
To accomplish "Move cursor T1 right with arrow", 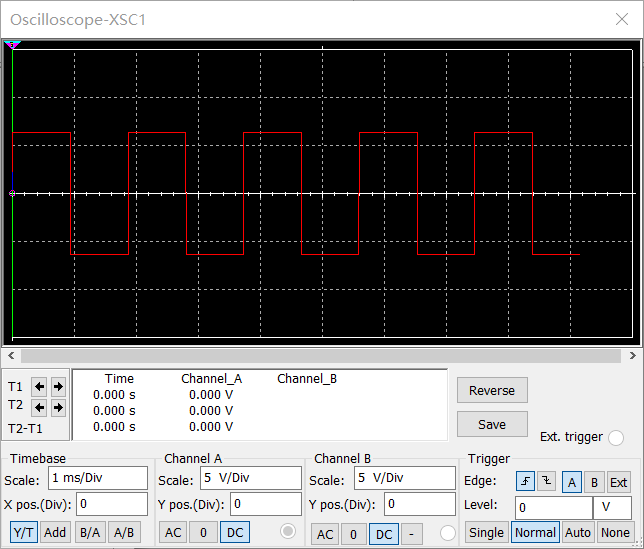I will pyautogui.click(x=58, y=386).
